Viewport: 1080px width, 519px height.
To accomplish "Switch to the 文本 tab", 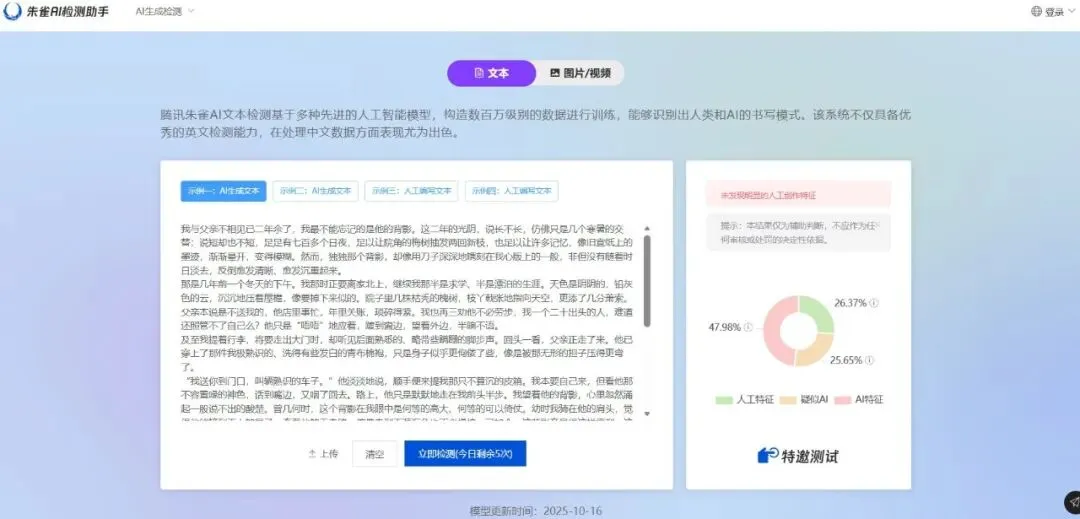I will click(x=491, y=73).
